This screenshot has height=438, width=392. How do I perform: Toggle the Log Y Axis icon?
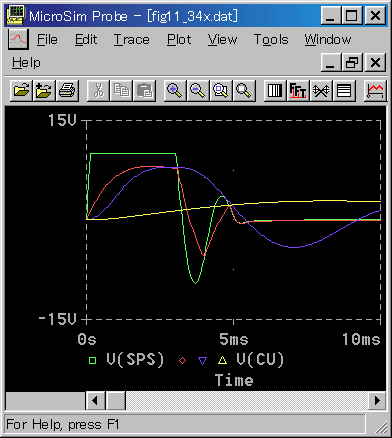pos(344,90)
